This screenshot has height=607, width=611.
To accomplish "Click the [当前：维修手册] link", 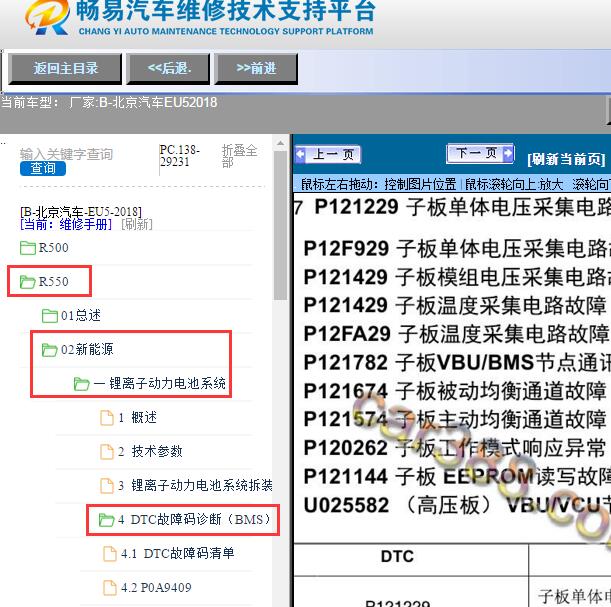I will tap(66, 224).
